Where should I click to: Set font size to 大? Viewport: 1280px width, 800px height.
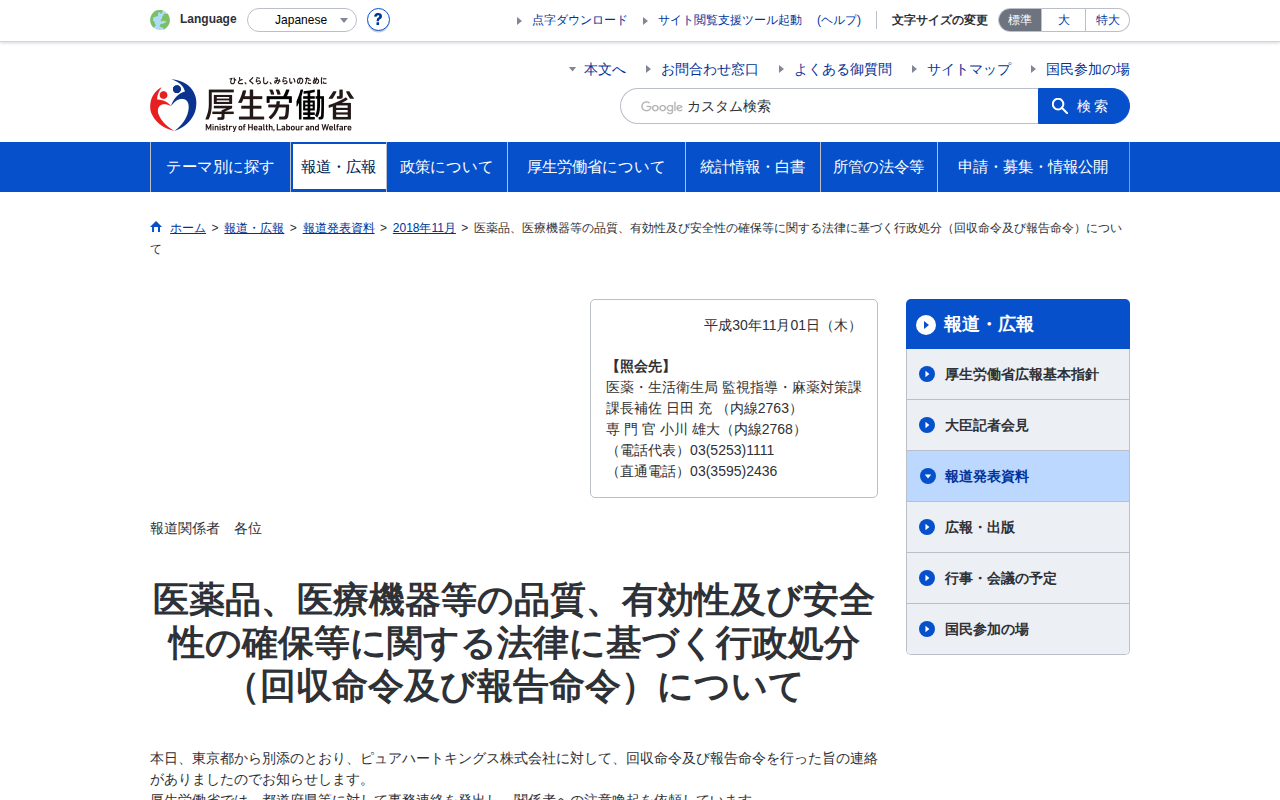[x=1063, y=20]
